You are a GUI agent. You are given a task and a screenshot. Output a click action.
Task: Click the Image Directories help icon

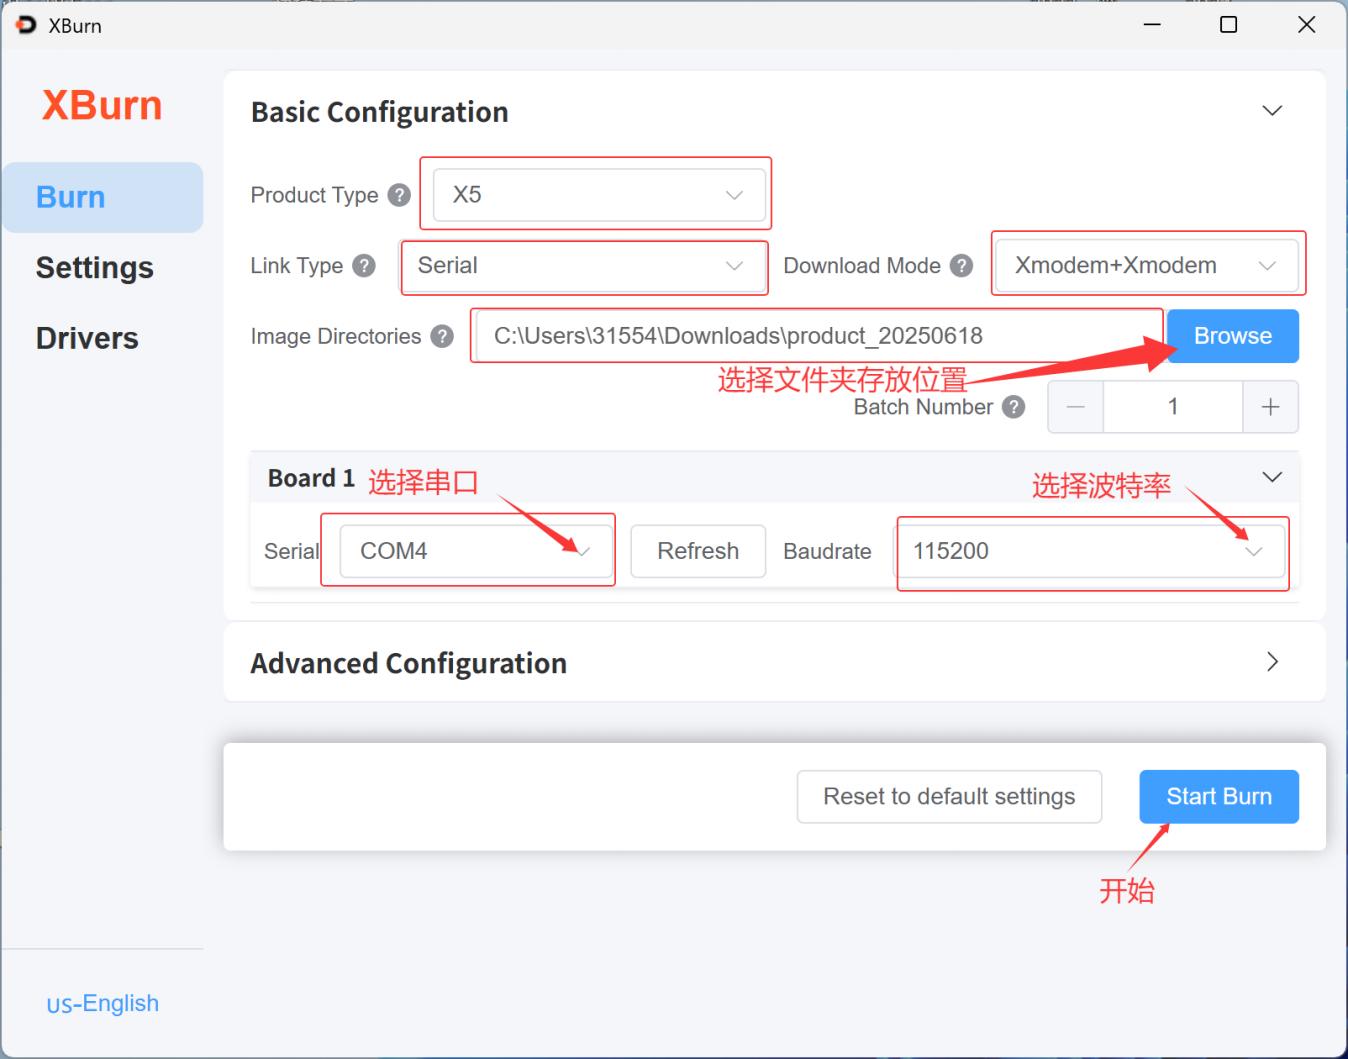[442, 337]
